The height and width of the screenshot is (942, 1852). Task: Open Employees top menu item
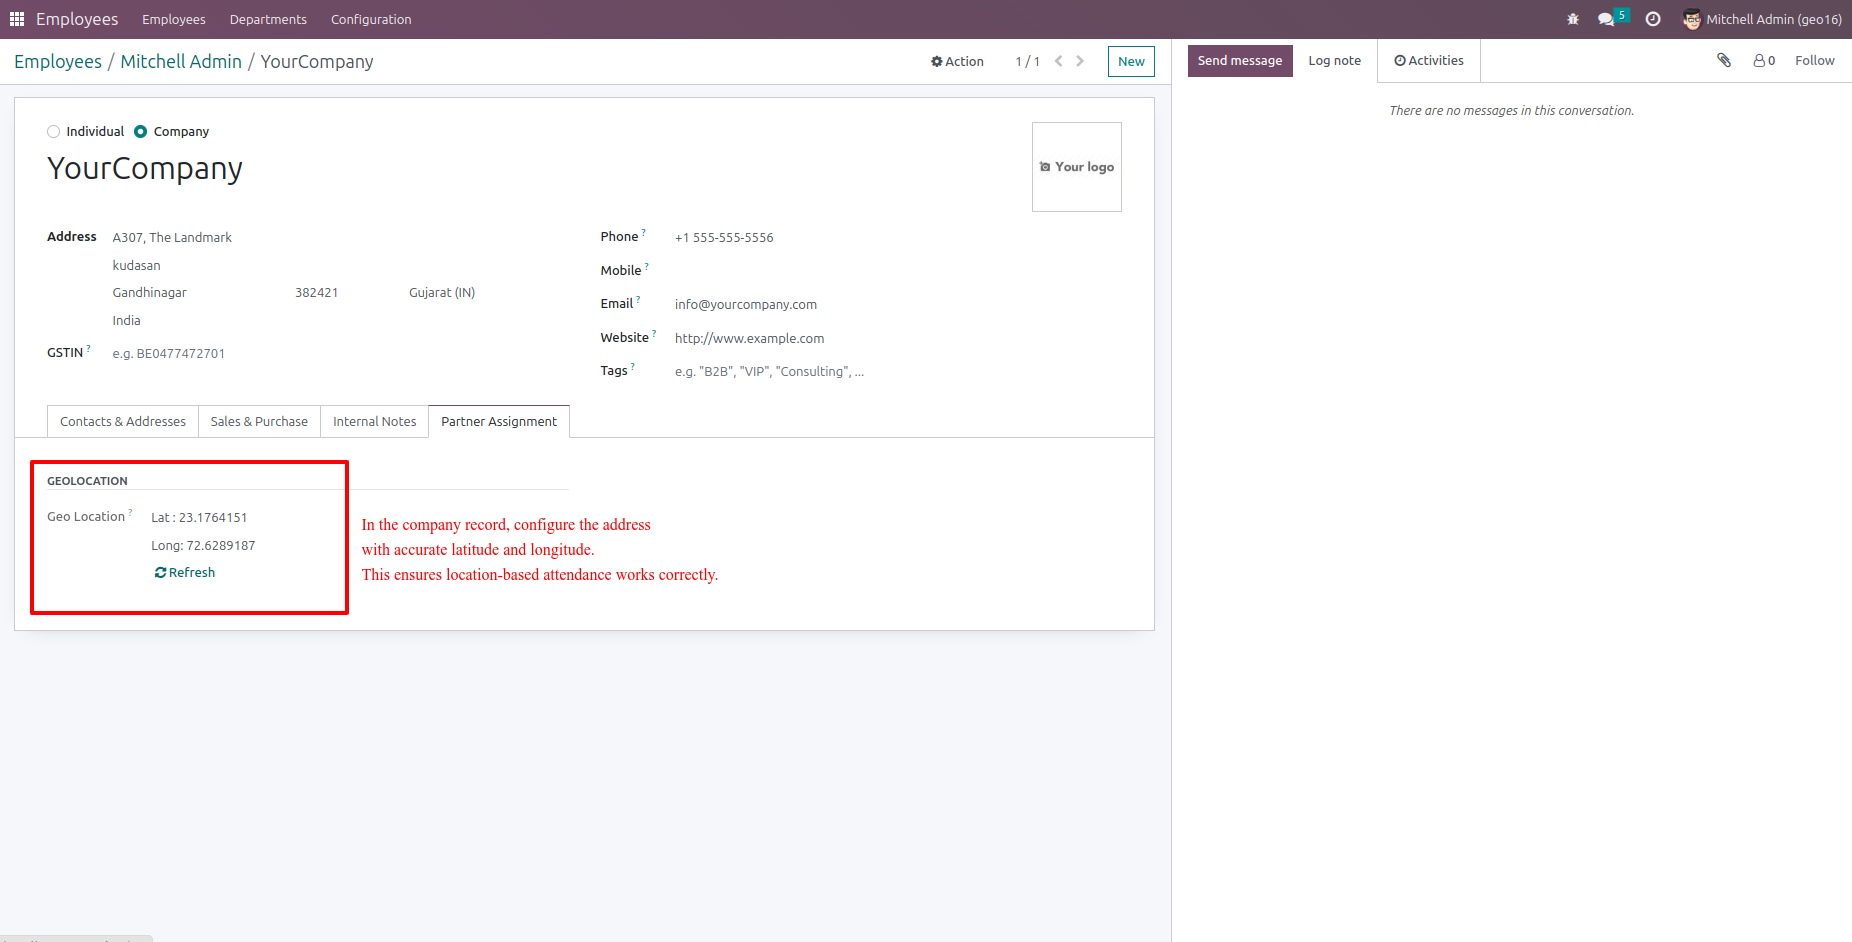point(174,19)
